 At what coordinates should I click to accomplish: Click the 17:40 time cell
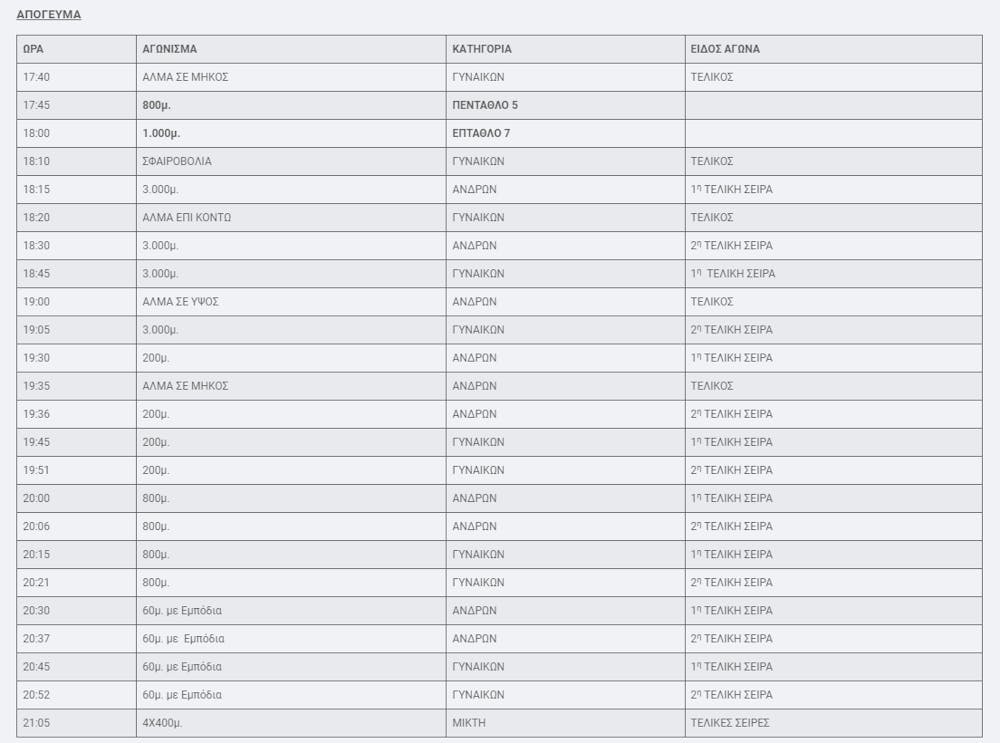pyautogui.click(x=36, y=77)
